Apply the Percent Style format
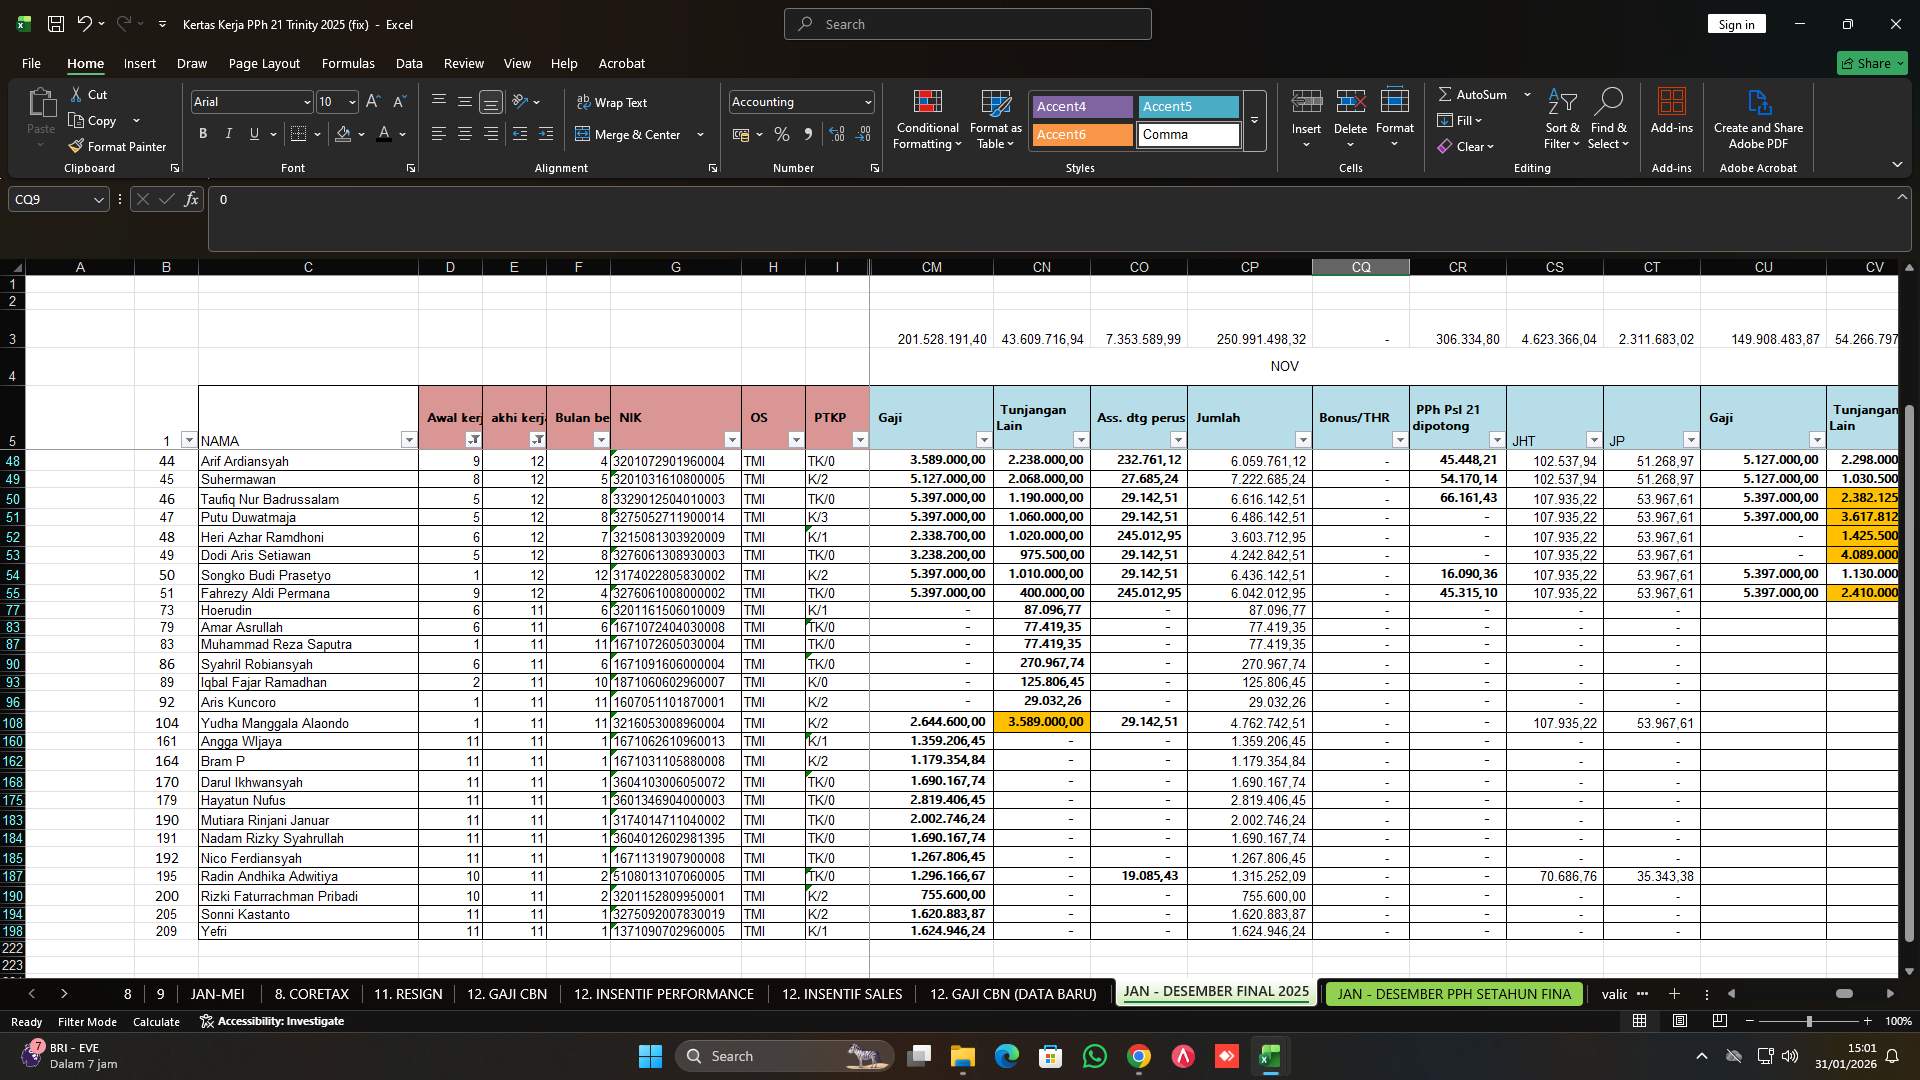This screenshot has width=1920, height=1080. pos(781,134)
